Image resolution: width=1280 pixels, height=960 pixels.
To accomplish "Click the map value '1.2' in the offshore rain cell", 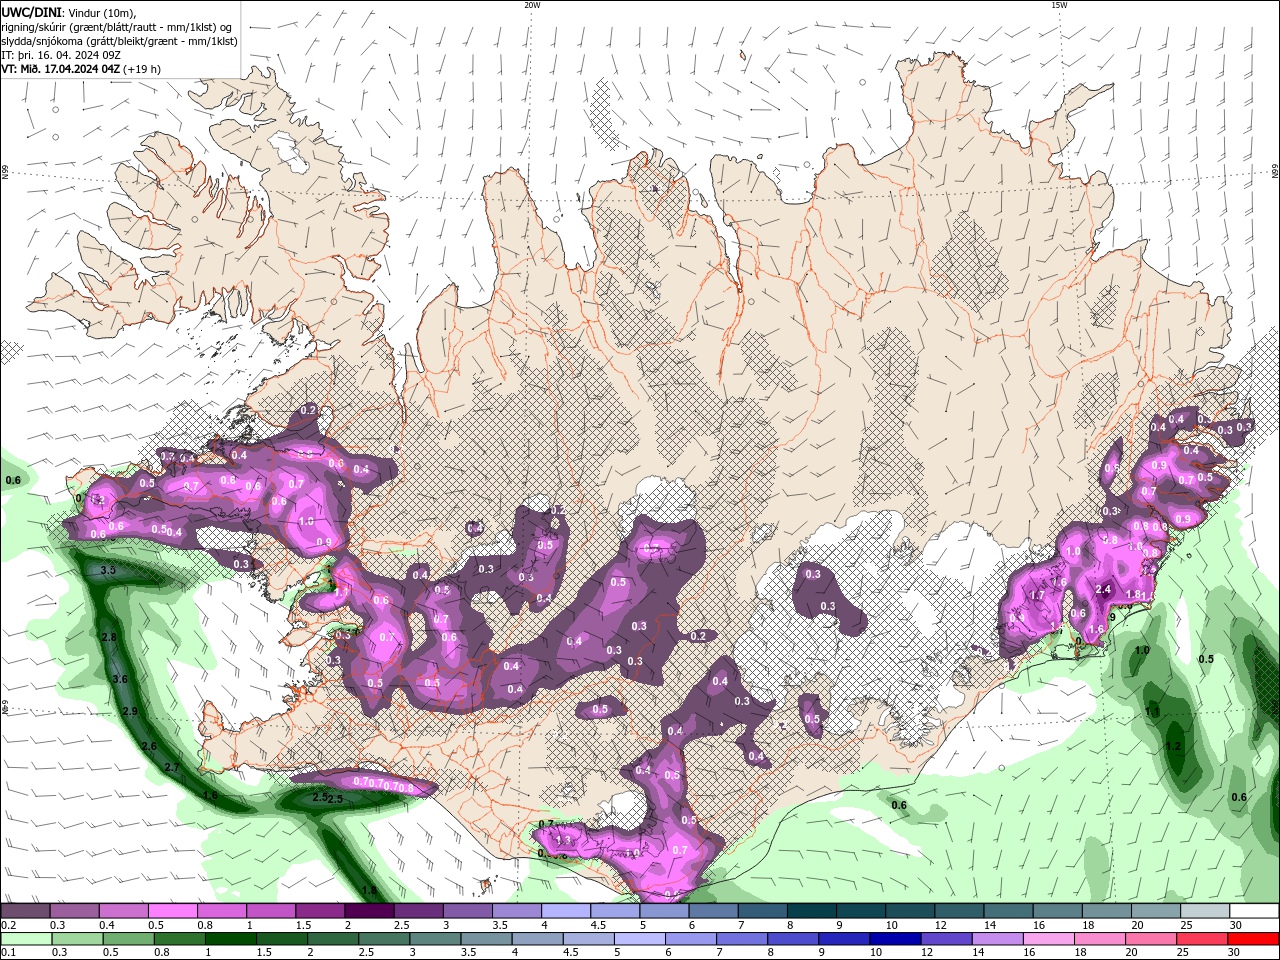I will (1174, 746).
